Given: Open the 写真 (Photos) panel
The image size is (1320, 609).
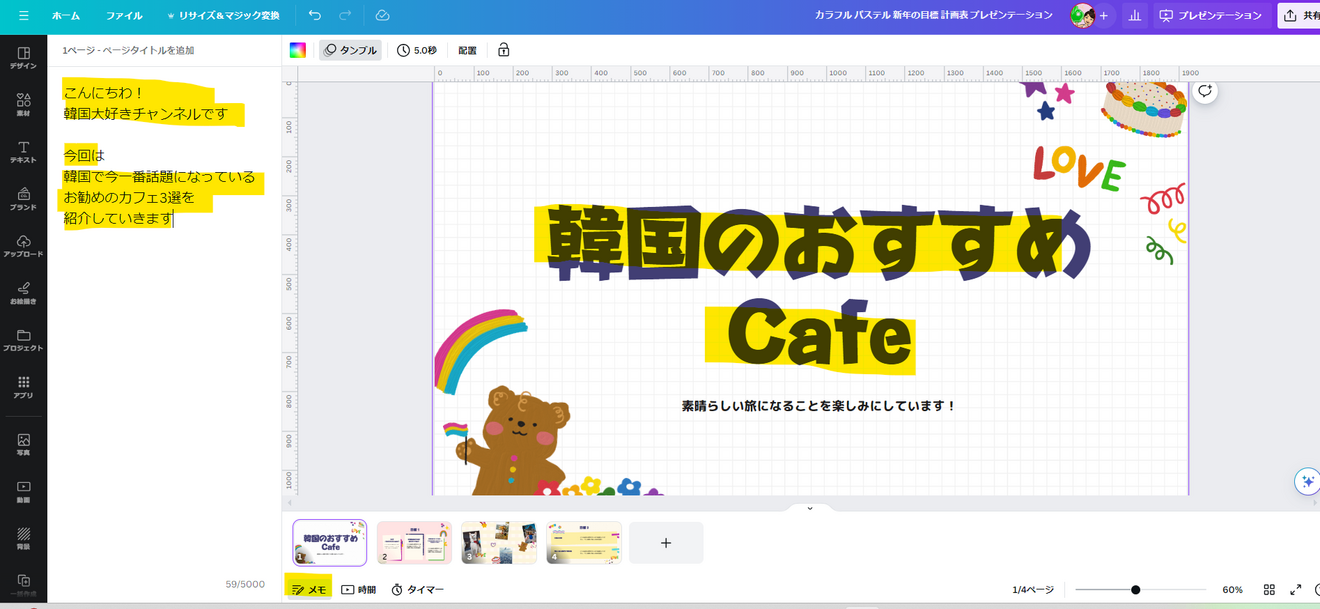Looking at the screenshot, I should pyautogui.click(x=22, y=443).
